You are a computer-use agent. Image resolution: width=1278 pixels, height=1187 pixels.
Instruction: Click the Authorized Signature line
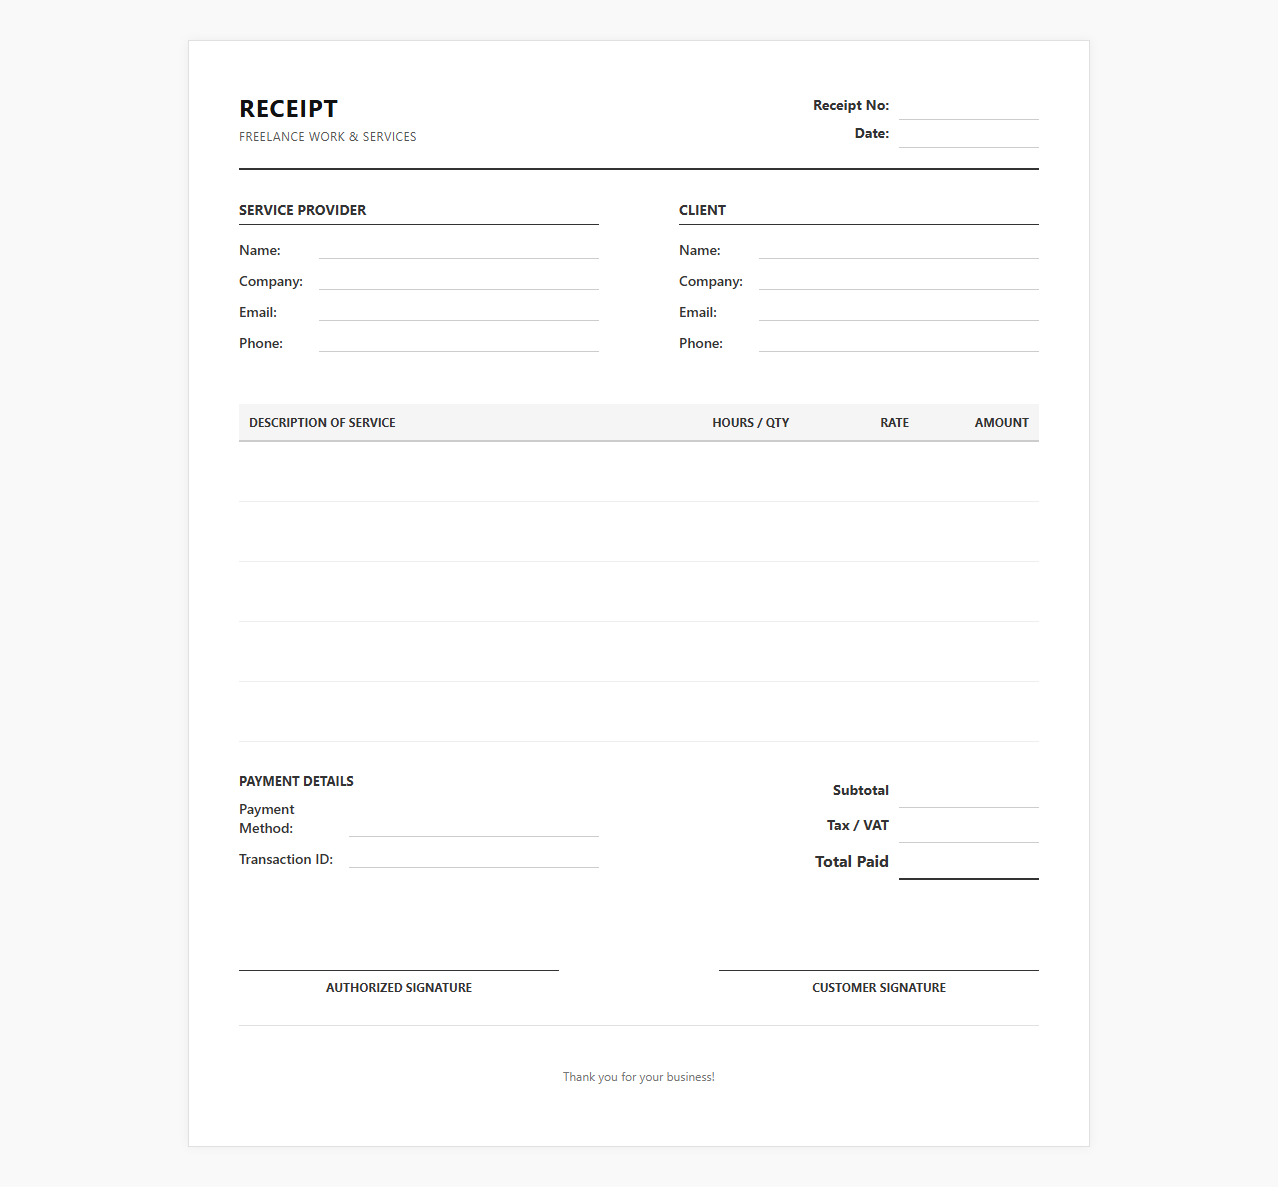[x=399, y=969]
